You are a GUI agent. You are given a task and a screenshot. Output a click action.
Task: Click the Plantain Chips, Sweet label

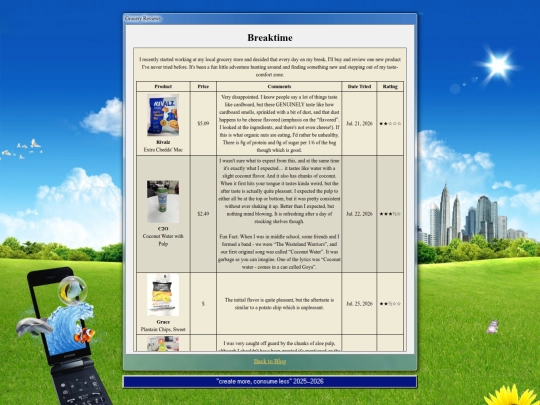point(163,330)
